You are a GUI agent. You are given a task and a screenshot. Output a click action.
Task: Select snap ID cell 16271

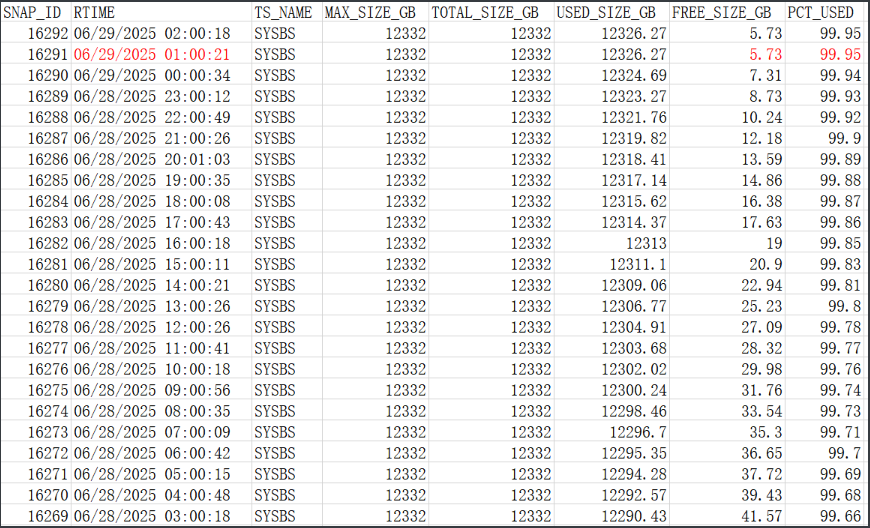click(x=47, y=475)
